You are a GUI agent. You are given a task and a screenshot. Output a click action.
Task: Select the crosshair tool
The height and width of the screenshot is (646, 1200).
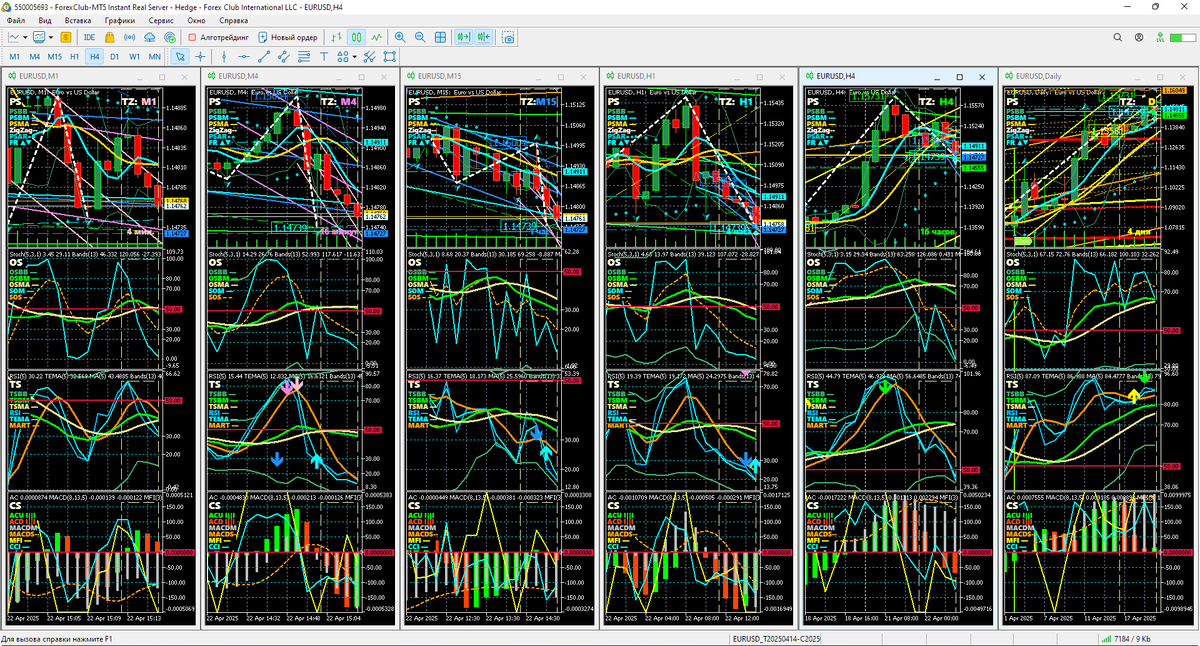tap(200, 57)
